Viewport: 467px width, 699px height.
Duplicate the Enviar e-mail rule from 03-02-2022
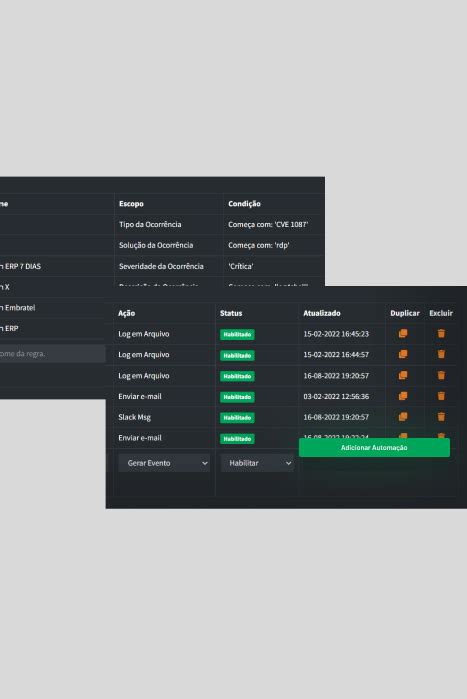403,396
